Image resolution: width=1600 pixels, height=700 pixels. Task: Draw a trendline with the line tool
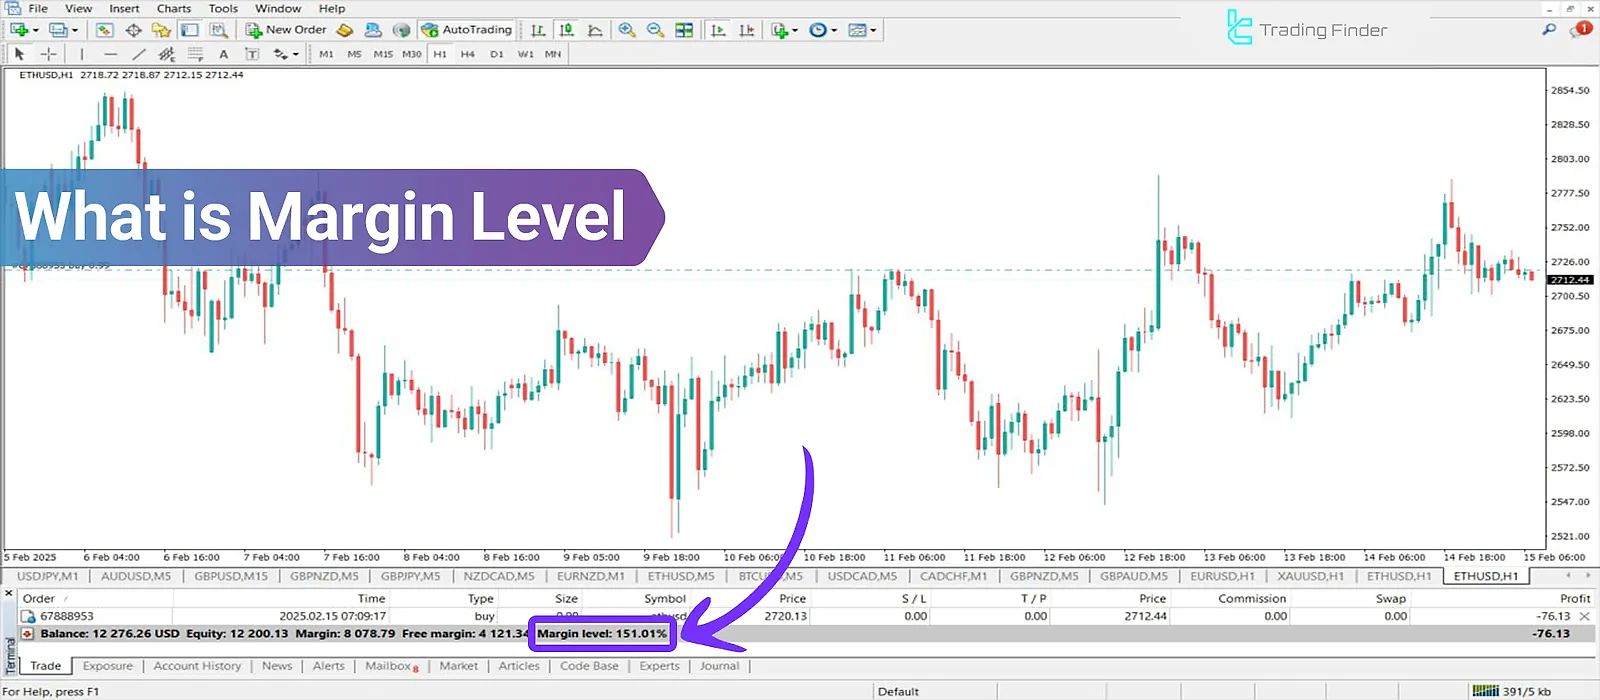click(x=138, y=54)
